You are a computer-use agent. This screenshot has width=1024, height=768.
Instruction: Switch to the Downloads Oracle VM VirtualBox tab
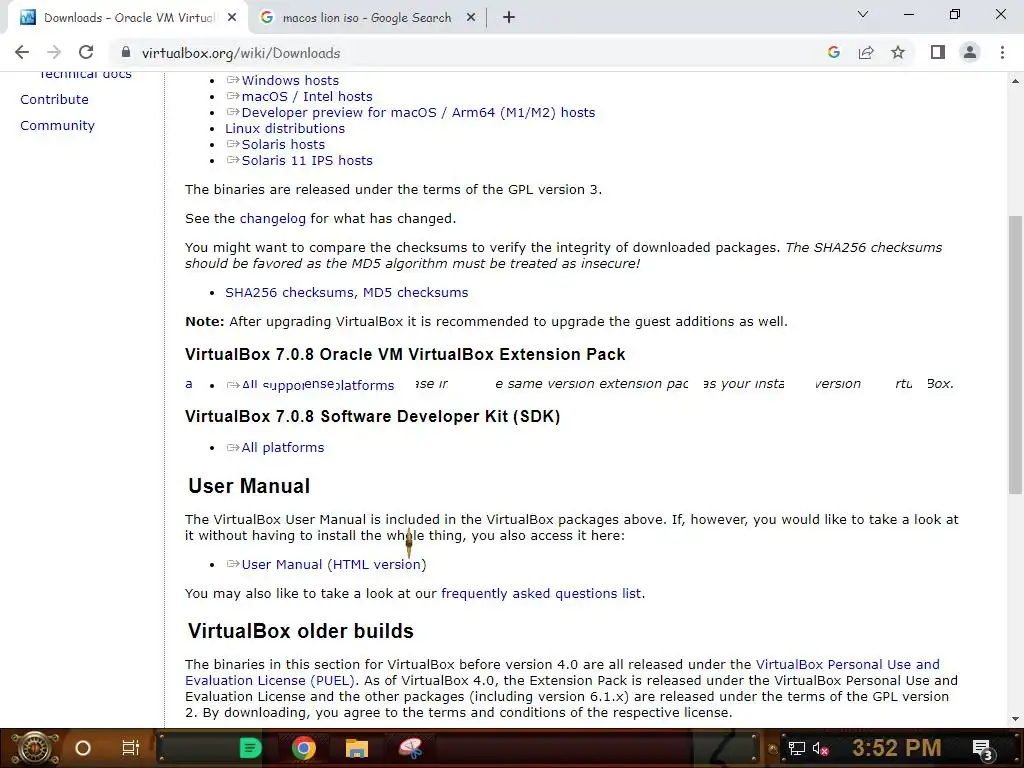129,18
